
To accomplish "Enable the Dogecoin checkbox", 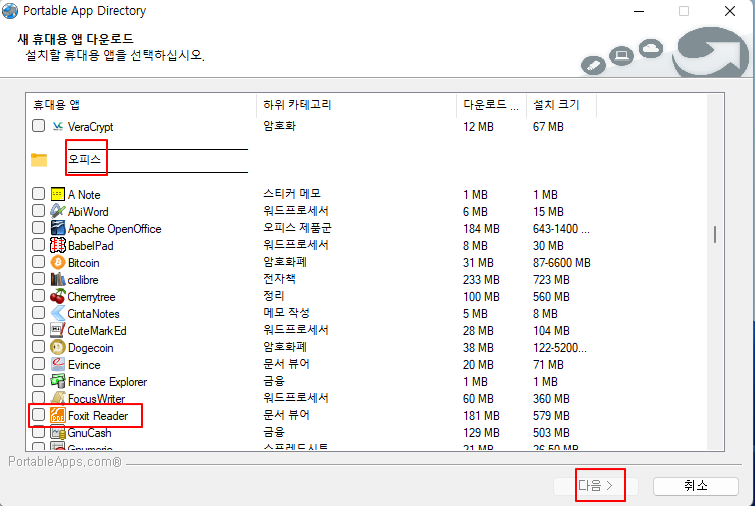I will [x=39, y=347].
